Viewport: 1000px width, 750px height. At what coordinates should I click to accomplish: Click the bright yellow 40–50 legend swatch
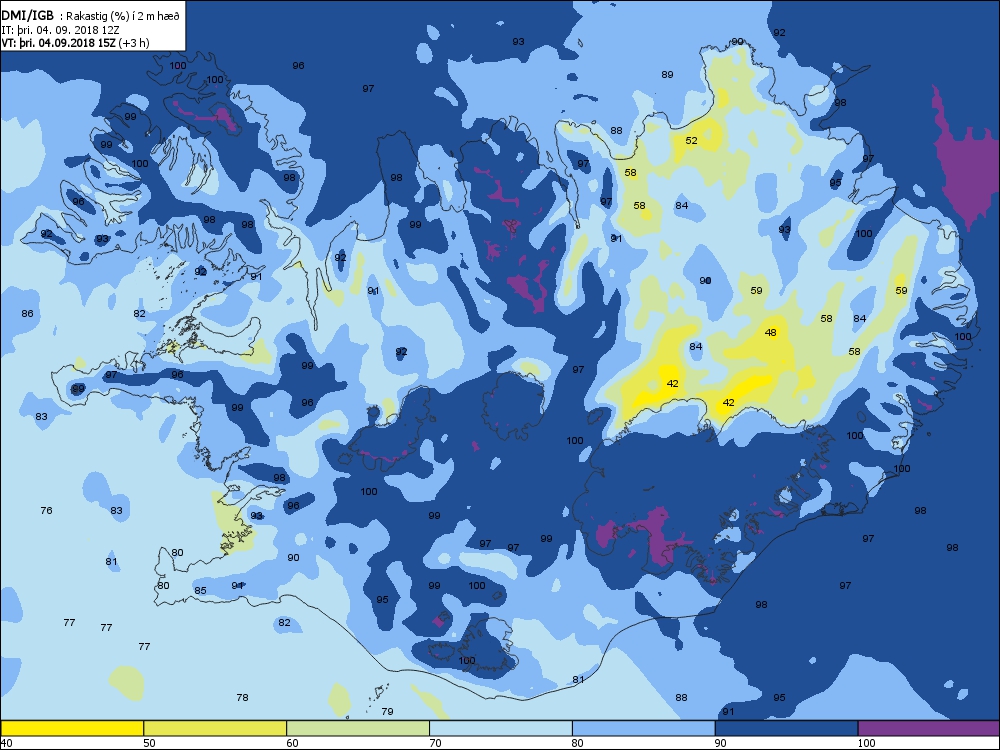pos(72,728)
